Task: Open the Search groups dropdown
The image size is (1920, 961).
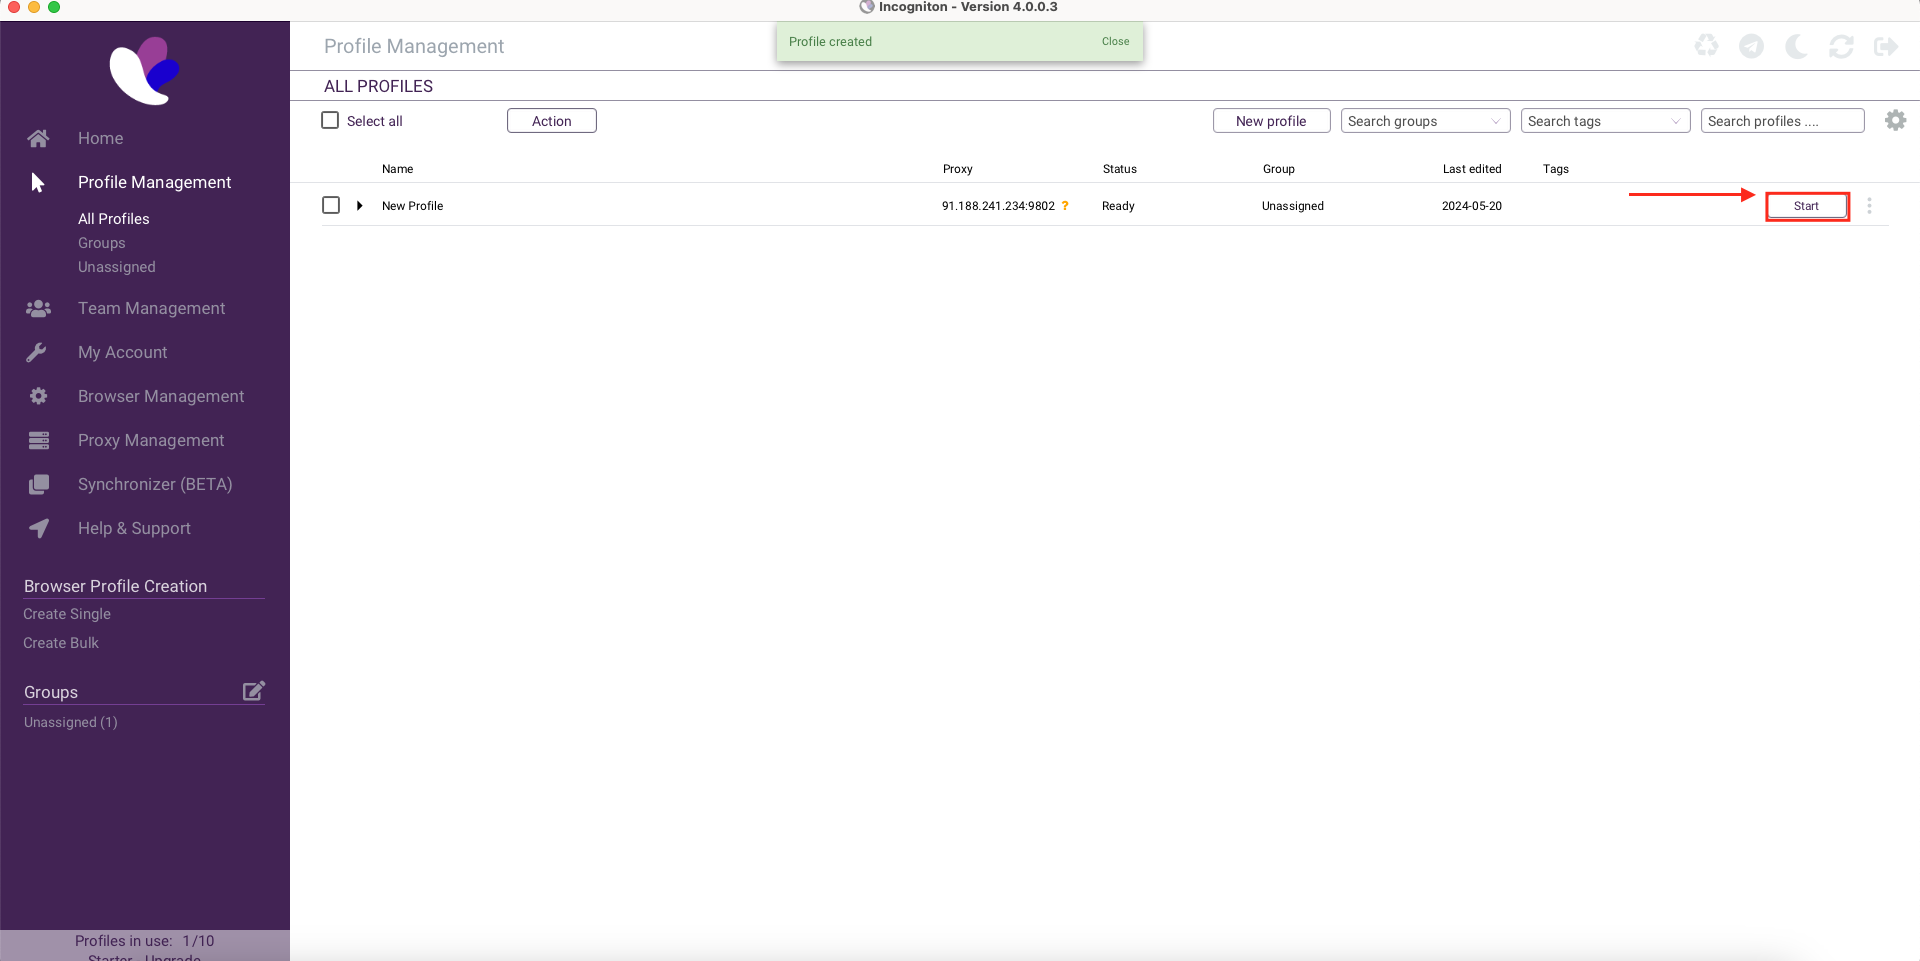Action: pos(1425,121)
